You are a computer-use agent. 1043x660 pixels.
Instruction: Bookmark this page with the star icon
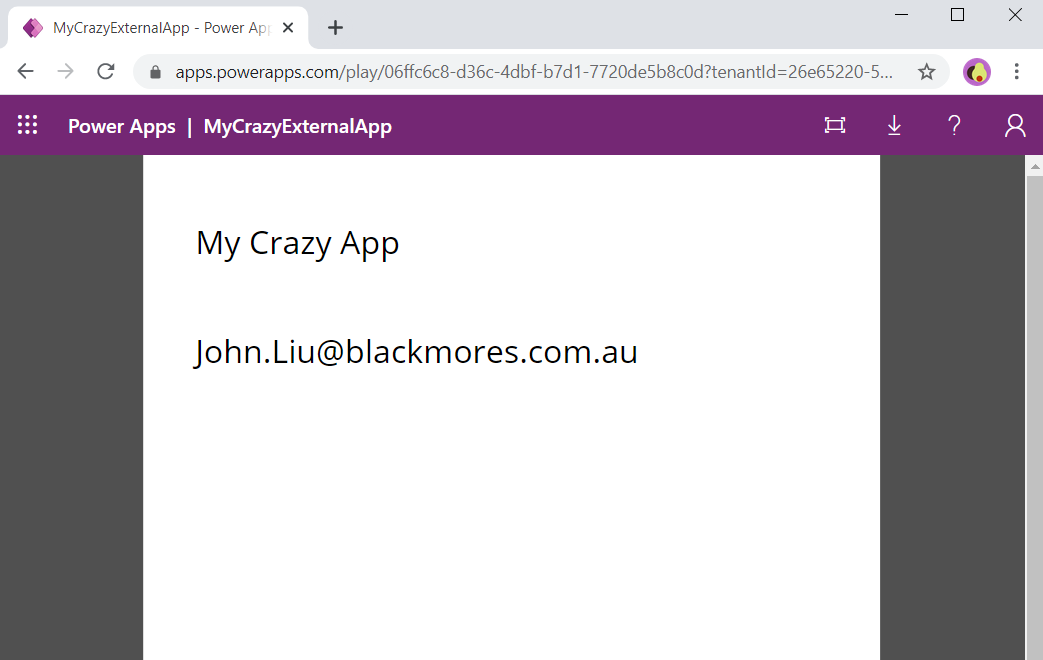[x=926, y=72]
